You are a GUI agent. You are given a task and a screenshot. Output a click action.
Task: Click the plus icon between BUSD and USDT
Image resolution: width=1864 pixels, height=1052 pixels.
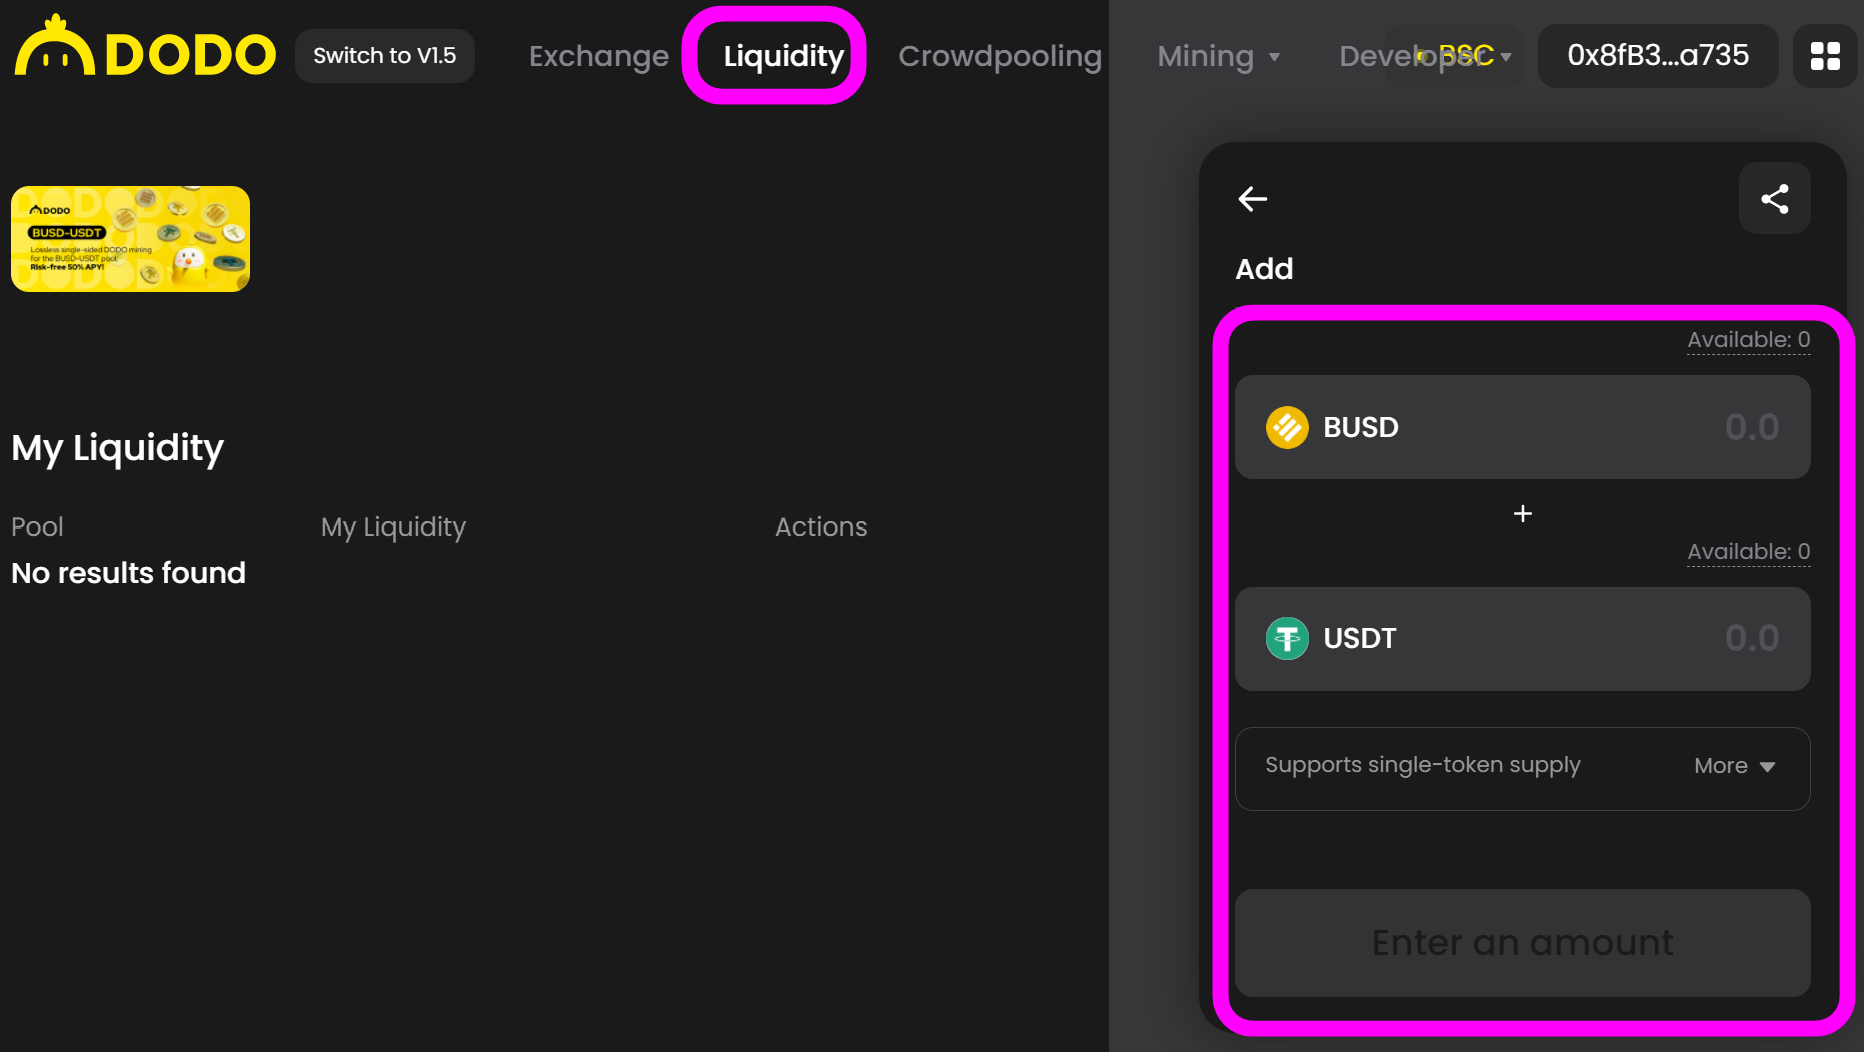[x=1521, y=513]
